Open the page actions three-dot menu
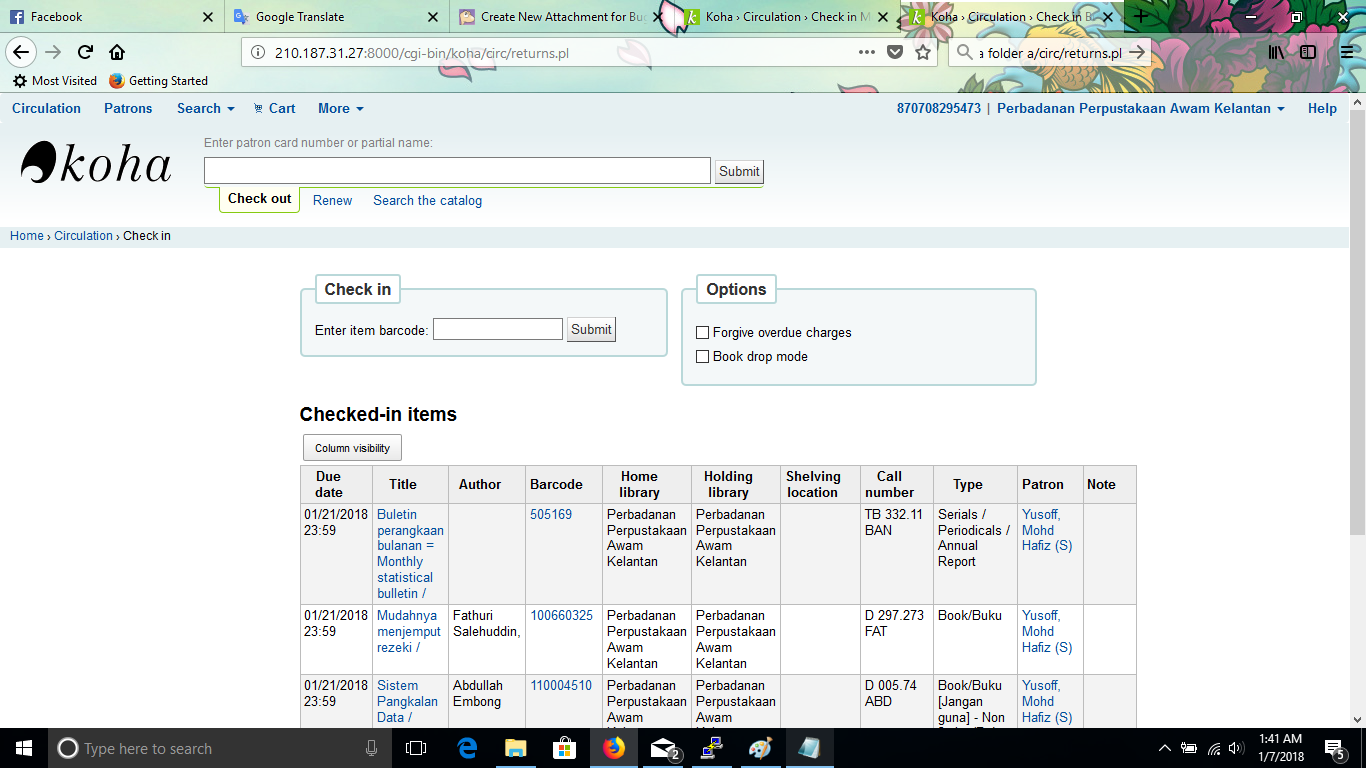1366x768 pixels. 867,52
